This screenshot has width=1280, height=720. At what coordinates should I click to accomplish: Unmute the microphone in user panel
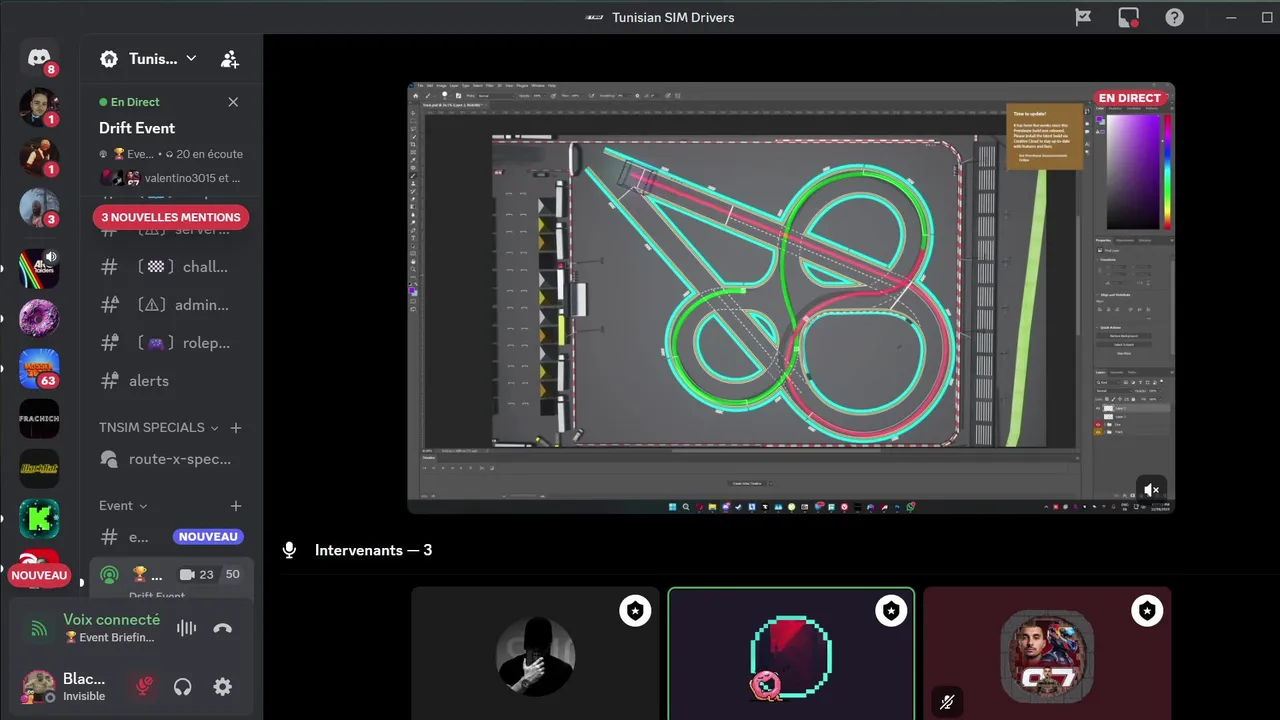(144, 687)
